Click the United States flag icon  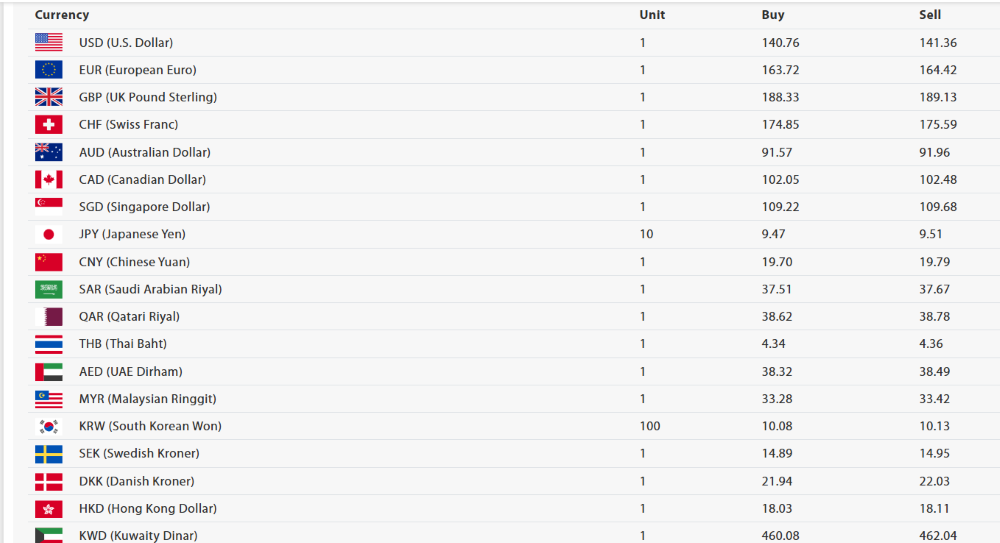tap(48, 43)
